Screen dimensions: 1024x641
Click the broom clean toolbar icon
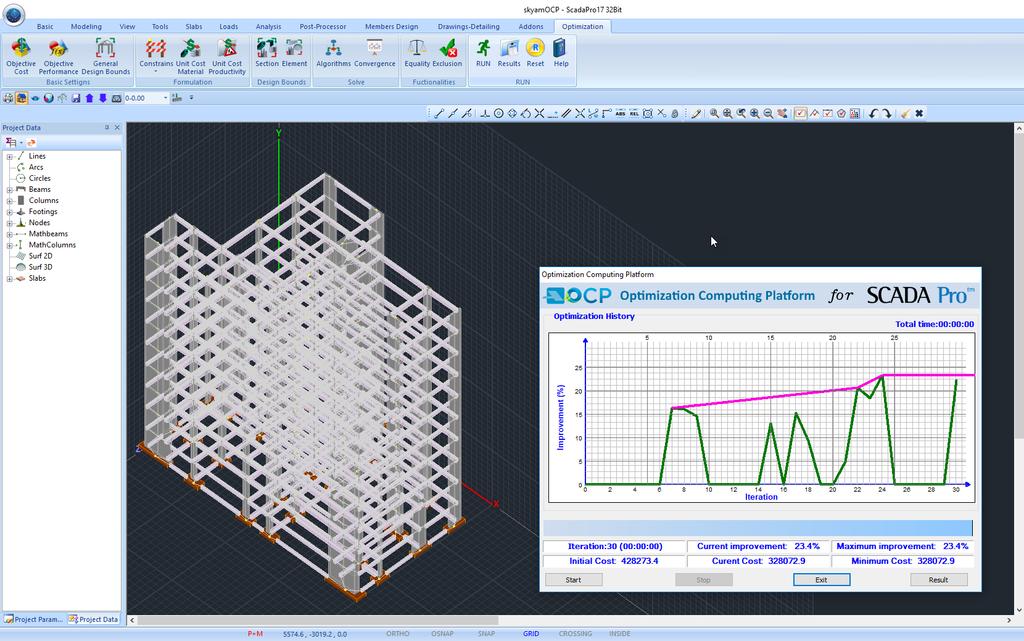click(x=905, y=114)
